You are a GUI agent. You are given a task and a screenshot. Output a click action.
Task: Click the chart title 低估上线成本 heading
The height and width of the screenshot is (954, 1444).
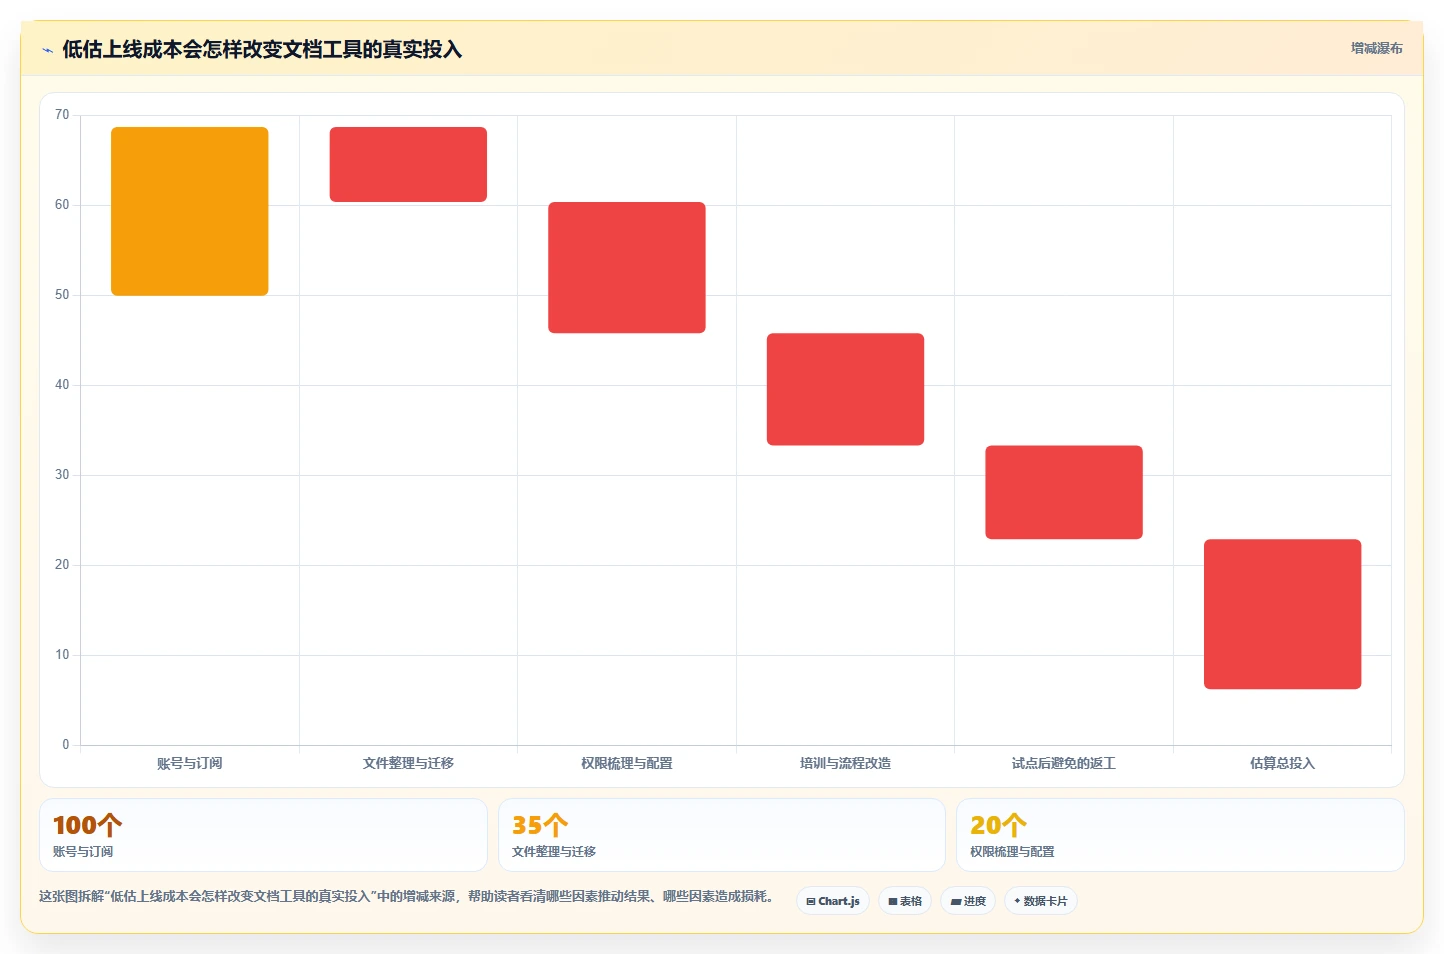(x=262, y=49)
